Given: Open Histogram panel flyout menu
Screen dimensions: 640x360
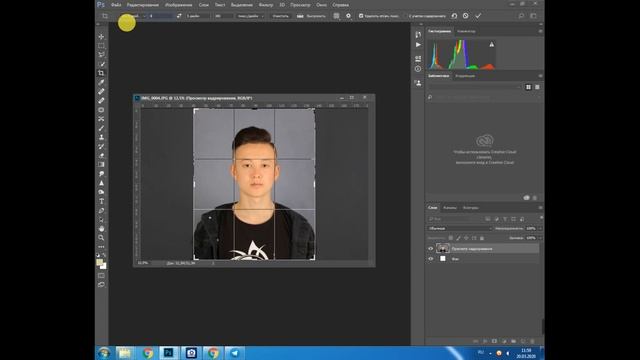Looking at the screenshot, I should [x=540, y=31].
